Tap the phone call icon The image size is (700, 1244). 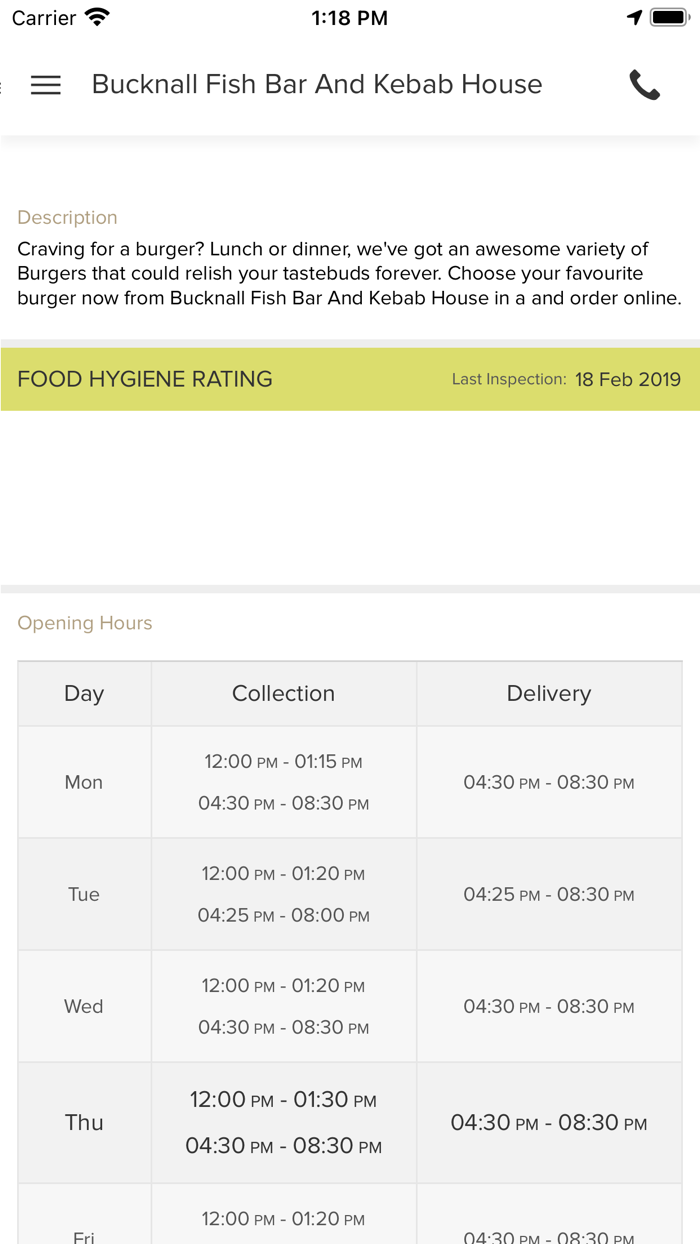click(x=645, y=85)
